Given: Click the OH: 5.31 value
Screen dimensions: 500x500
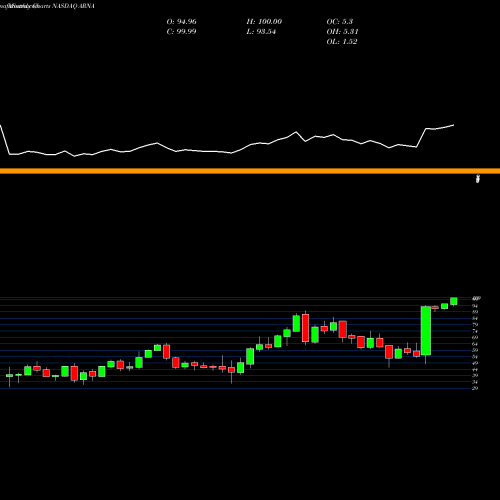Looking at the screenshot, I should tap(342, 32).
